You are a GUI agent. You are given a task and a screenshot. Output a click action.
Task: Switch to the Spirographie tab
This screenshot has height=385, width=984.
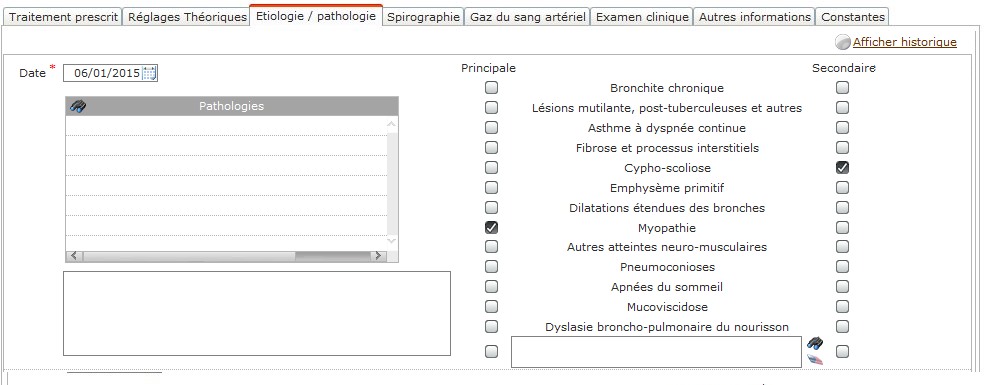[x=424, y=17]
